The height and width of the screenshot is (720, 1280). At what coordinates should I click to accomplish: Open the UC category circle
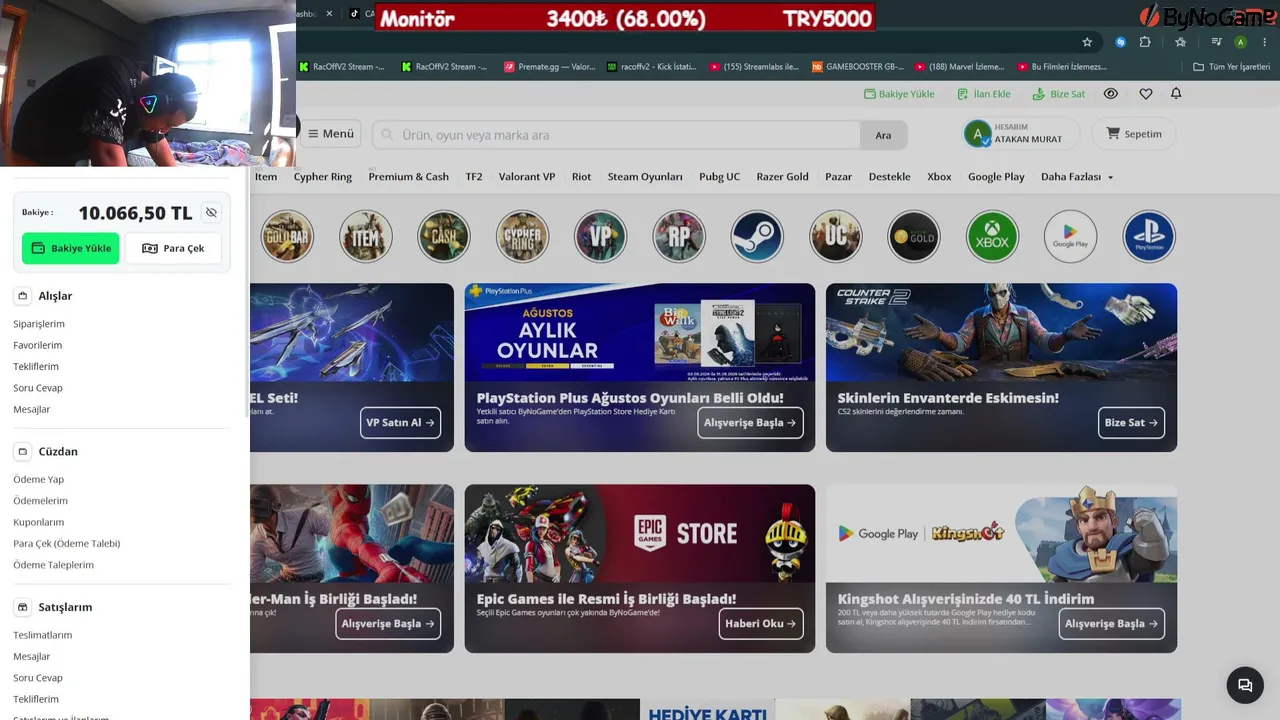(835, 237)
